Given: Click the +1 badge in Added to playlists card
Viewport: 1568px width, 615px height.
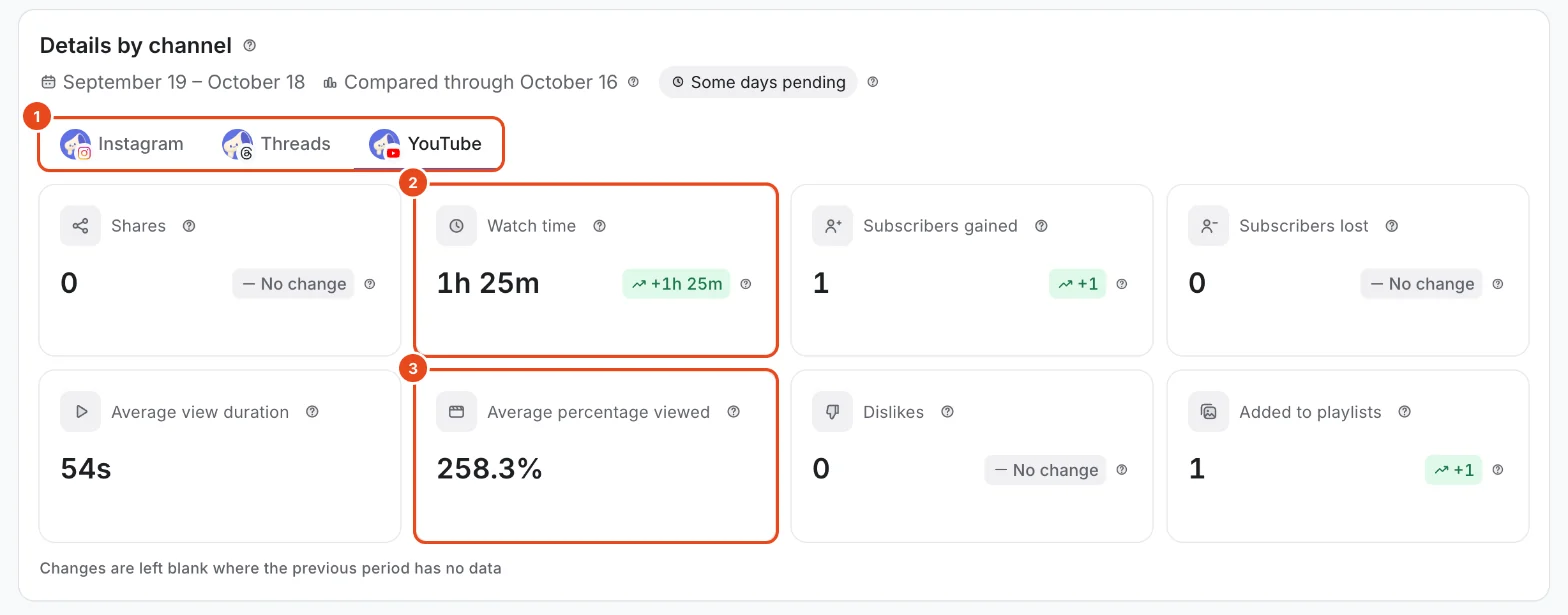Looking at the screenshot, I should pyautogui.click(x=1453, y=470).
